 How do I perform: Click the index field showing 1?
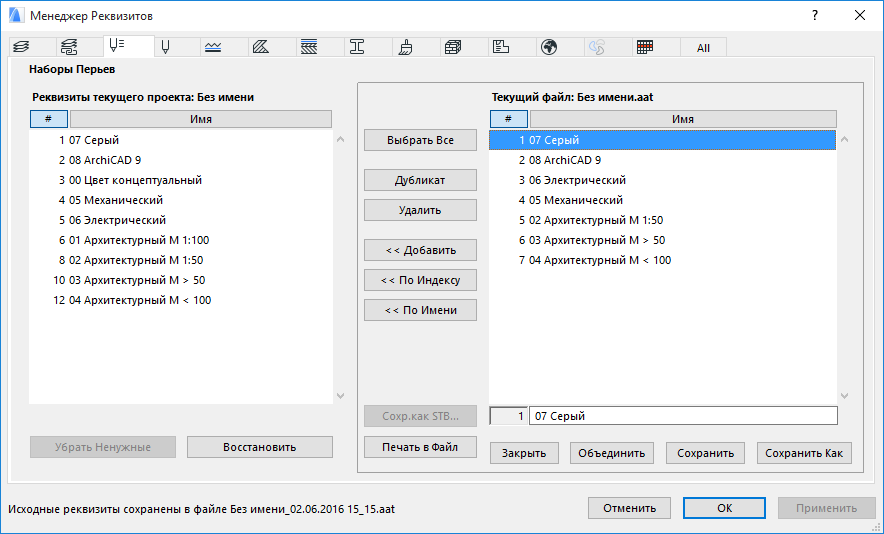[x=509, y=416]
